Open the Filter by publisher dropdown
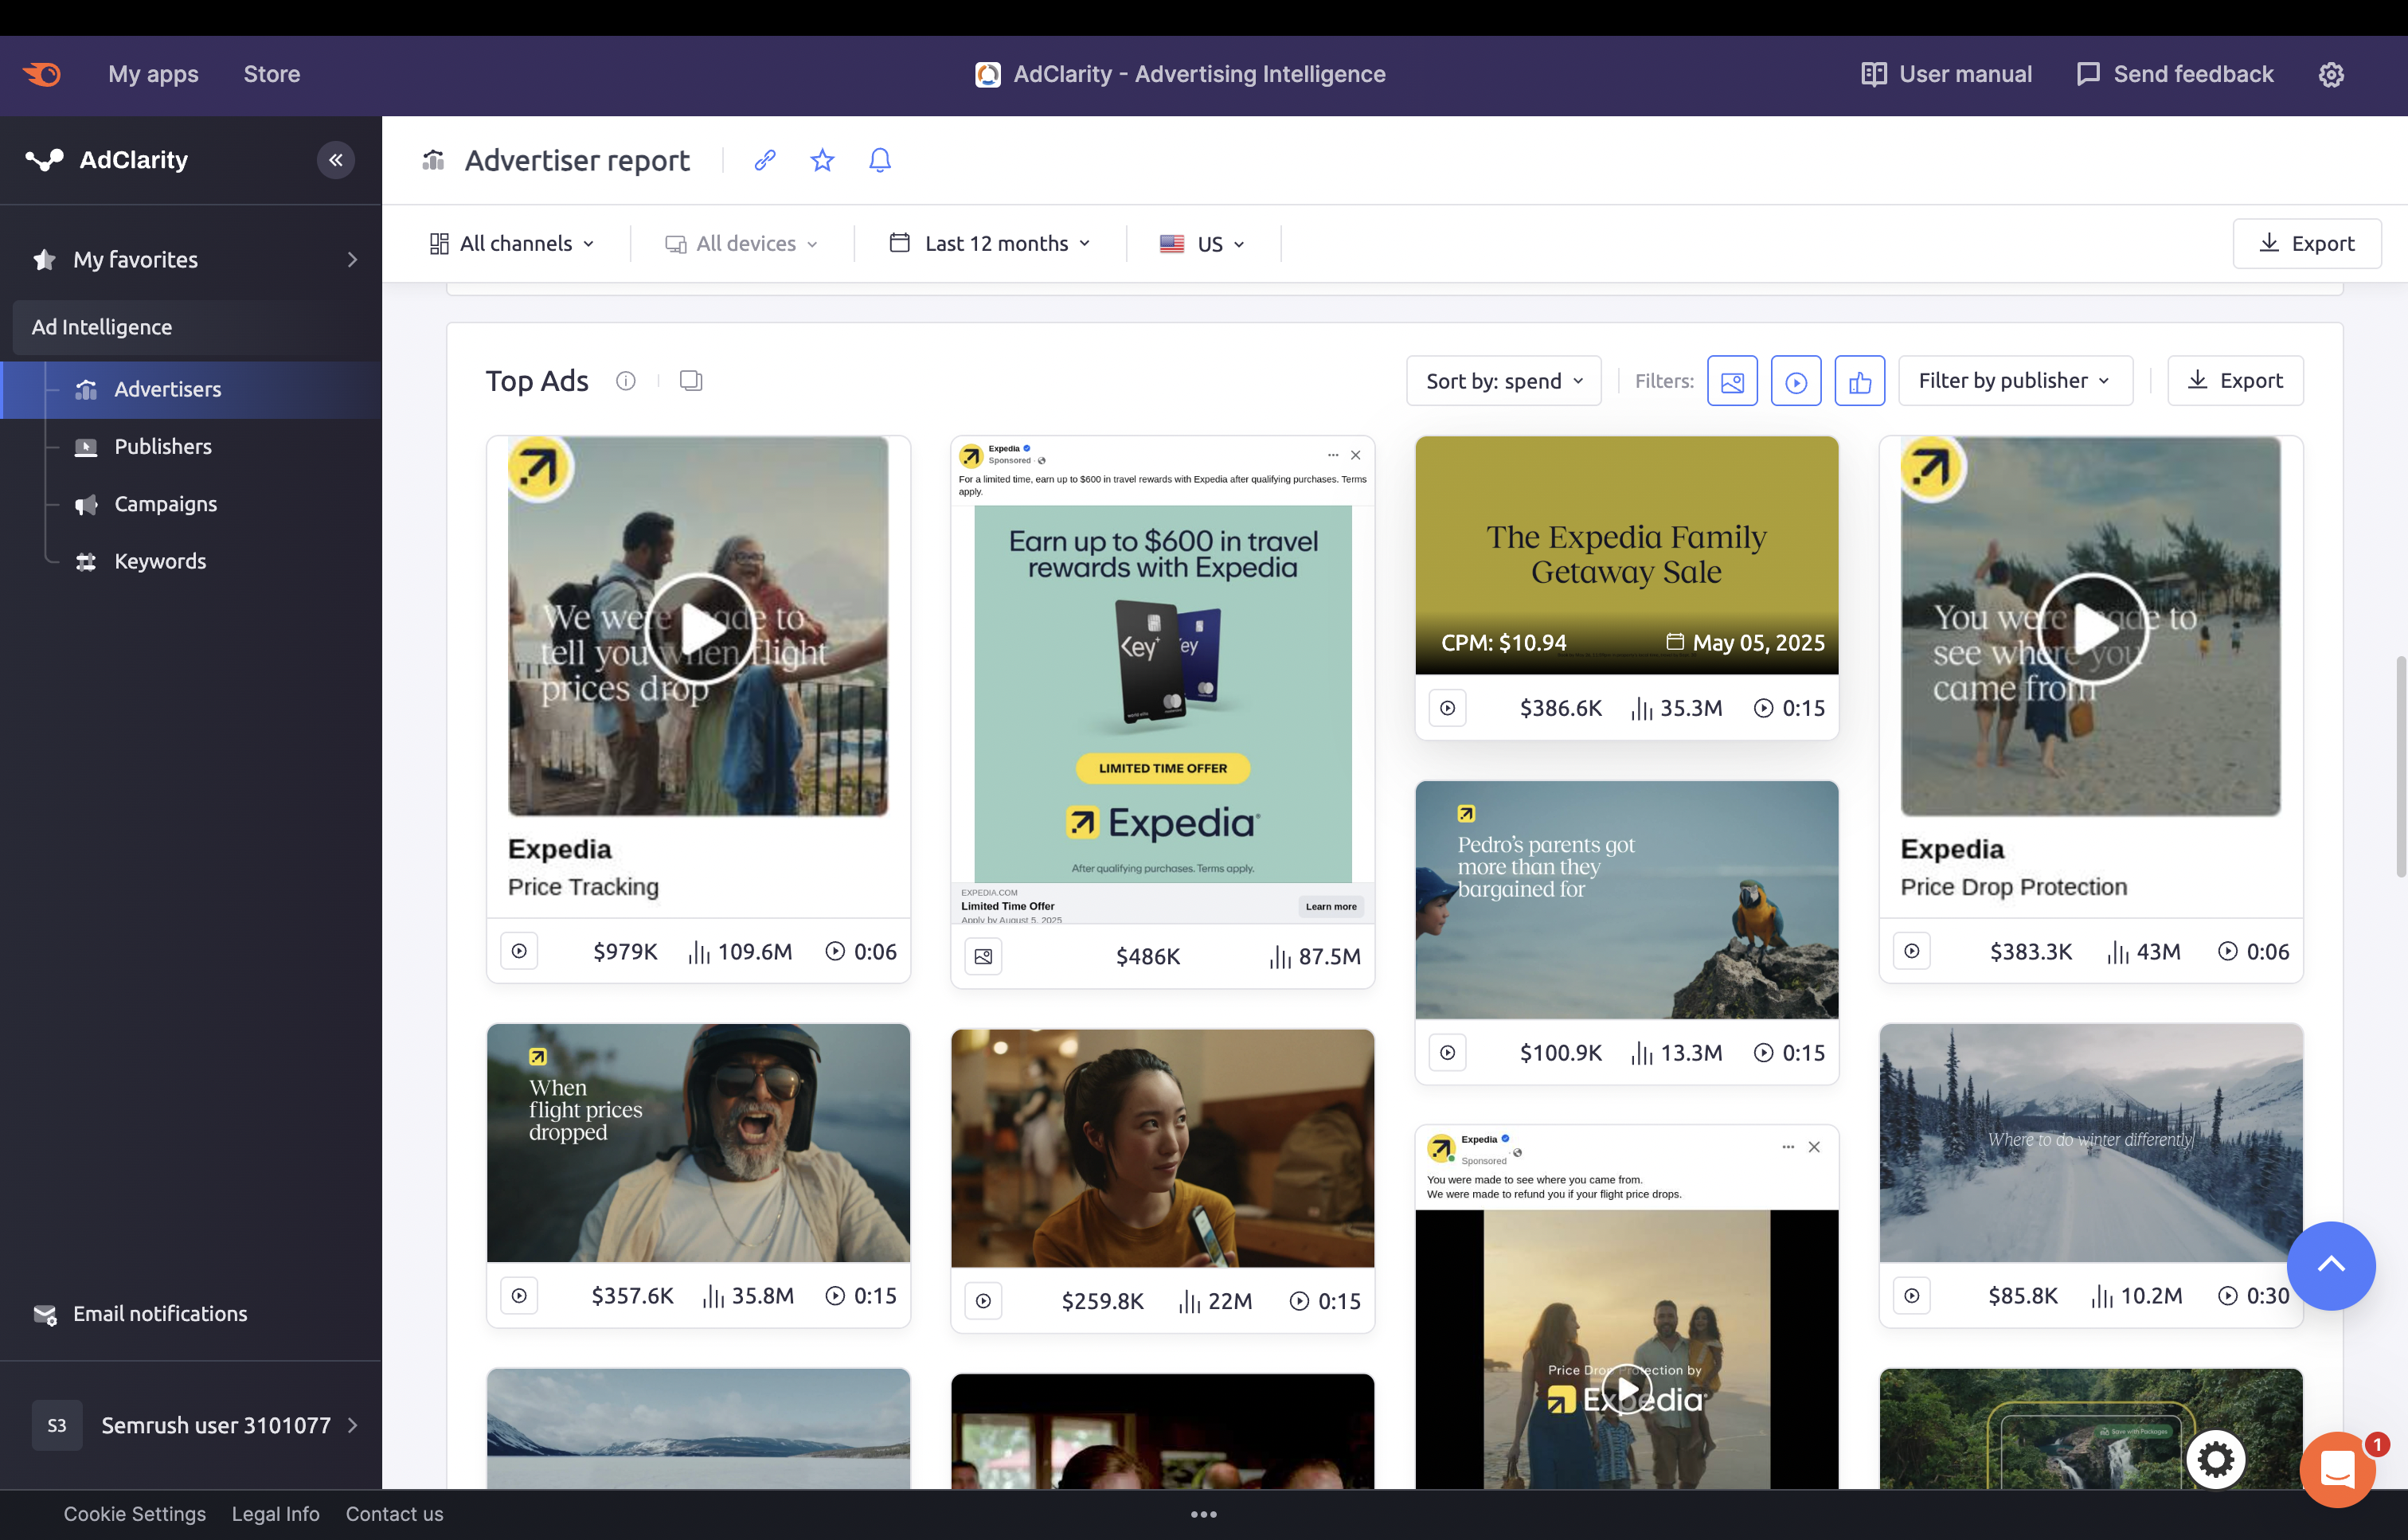 [2014, 381]
